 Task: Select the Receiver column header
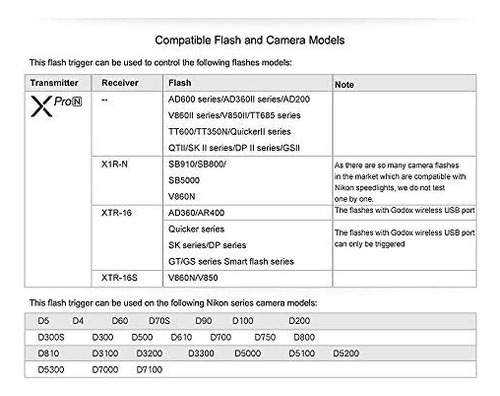coord(120,83)
